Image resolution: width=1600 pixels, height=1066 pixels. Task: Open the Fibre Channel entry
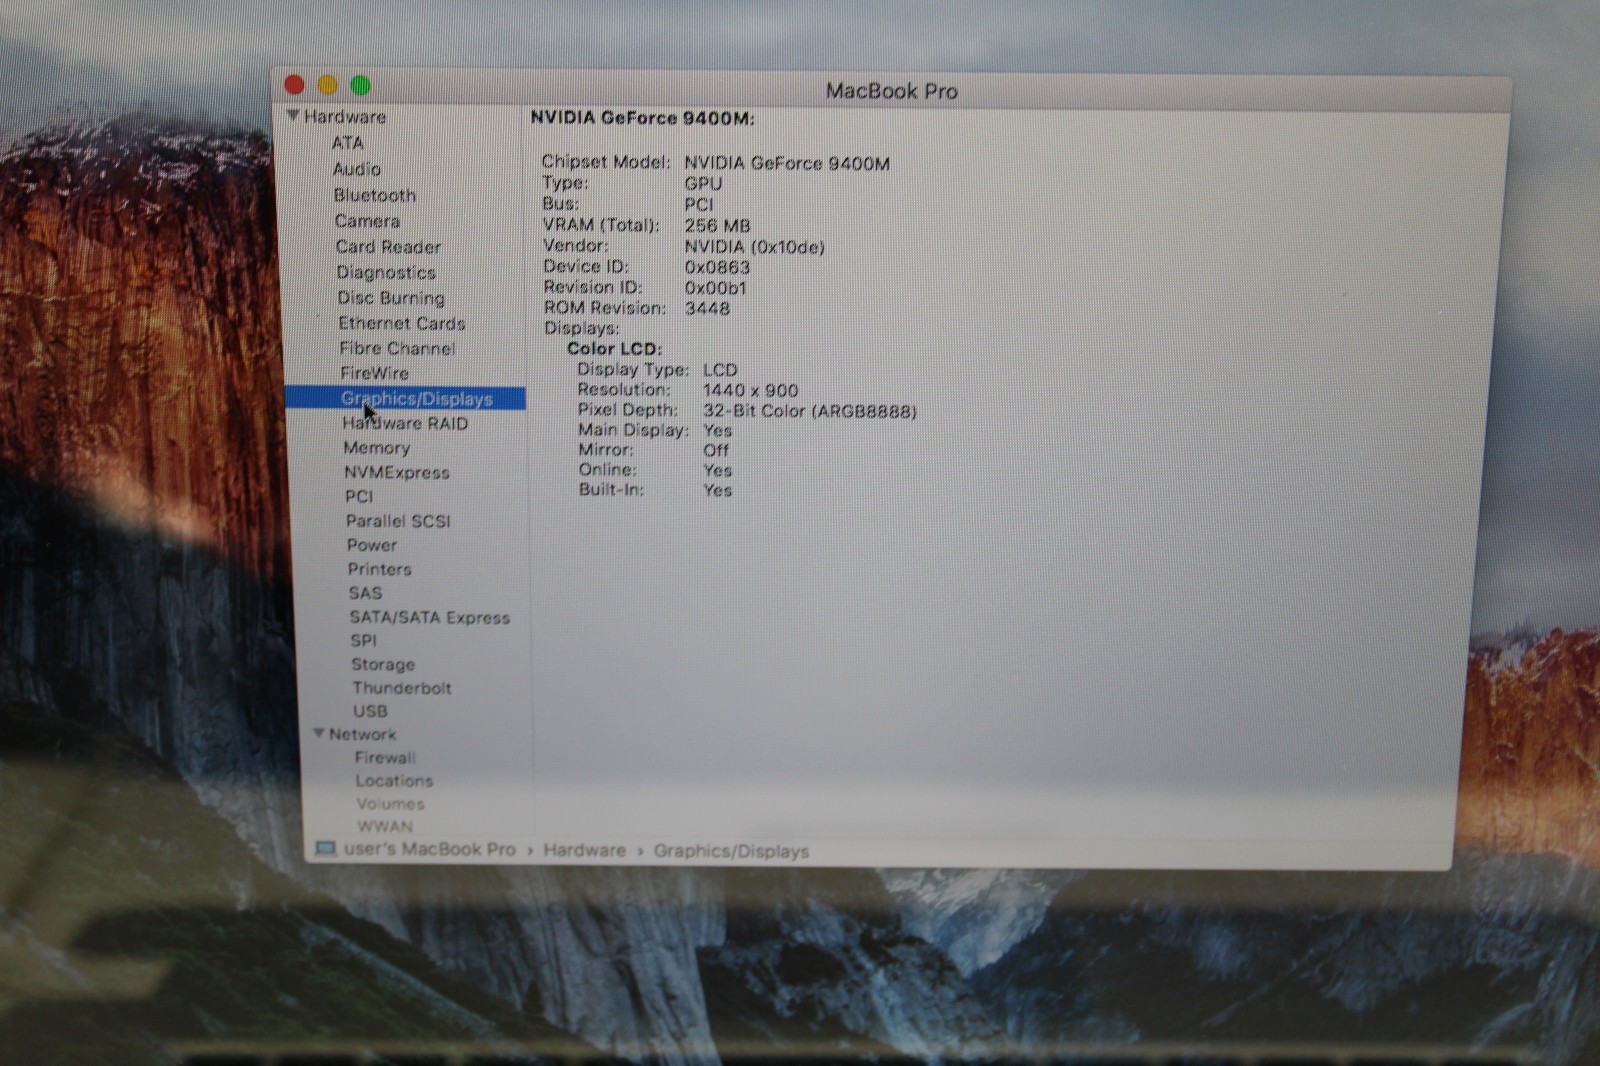(x=397, y=348)
